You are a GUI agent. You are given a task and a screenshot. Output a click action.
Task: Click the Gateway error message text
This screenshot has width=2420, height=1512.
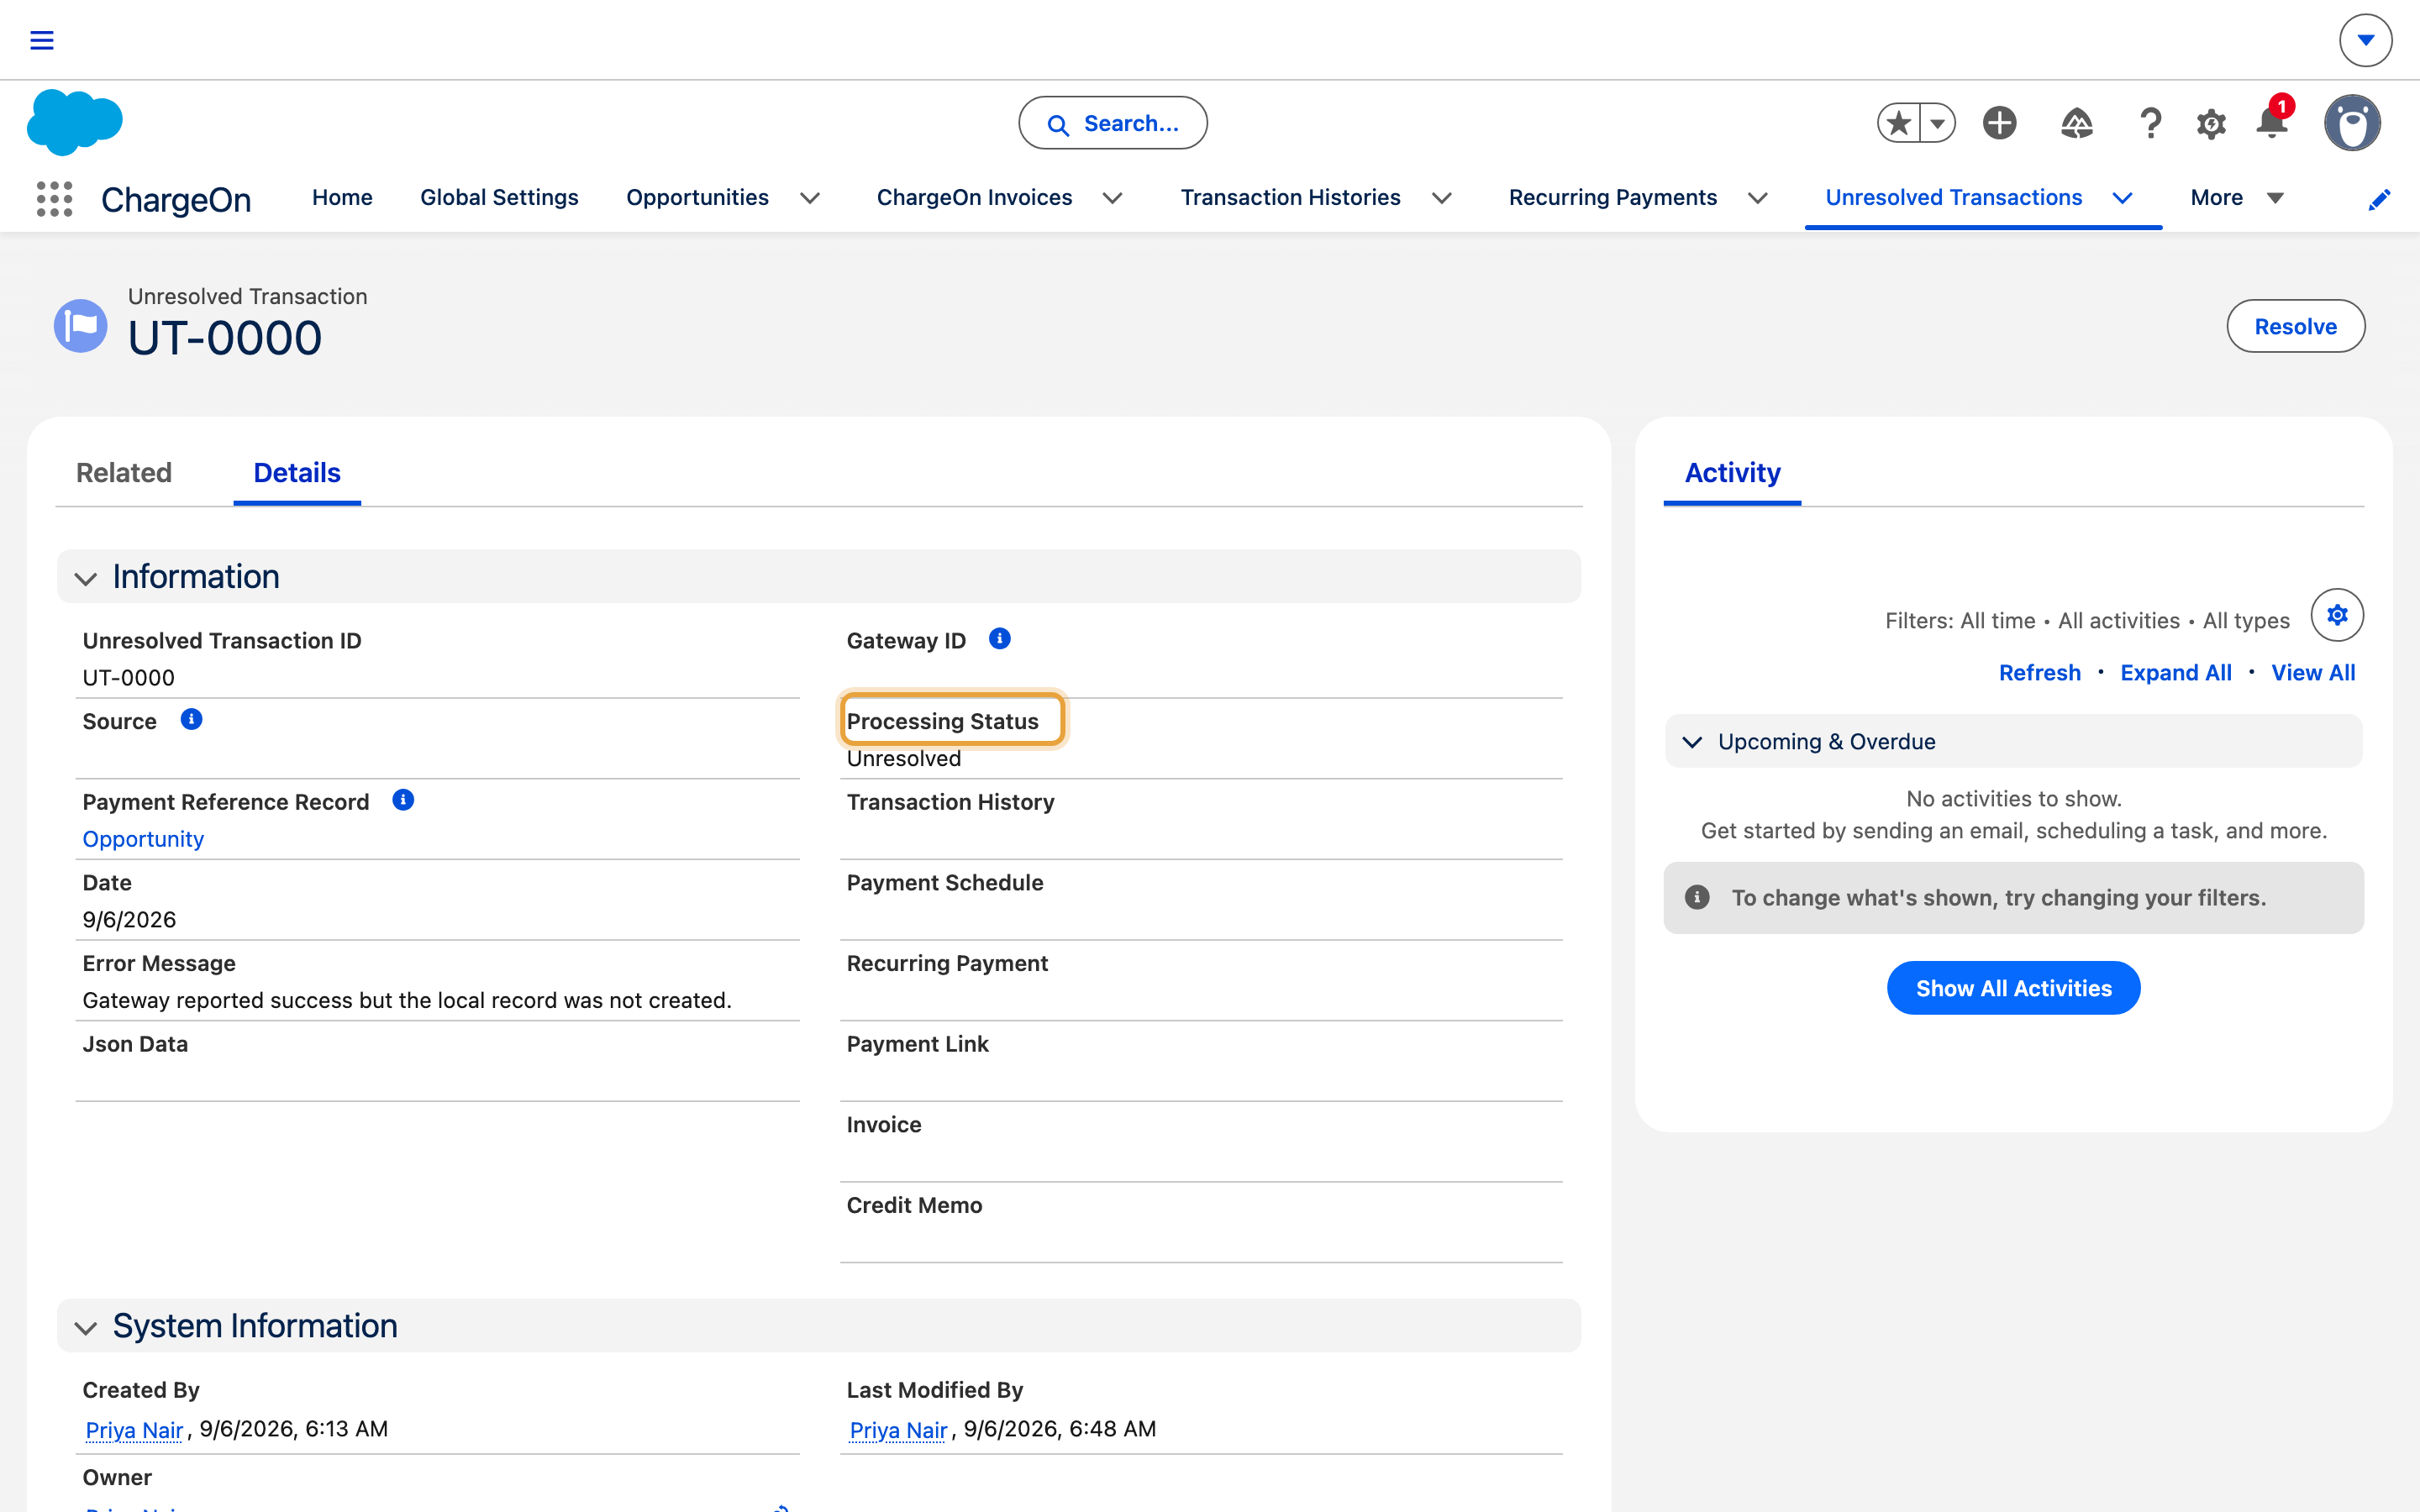[407, 1000]
